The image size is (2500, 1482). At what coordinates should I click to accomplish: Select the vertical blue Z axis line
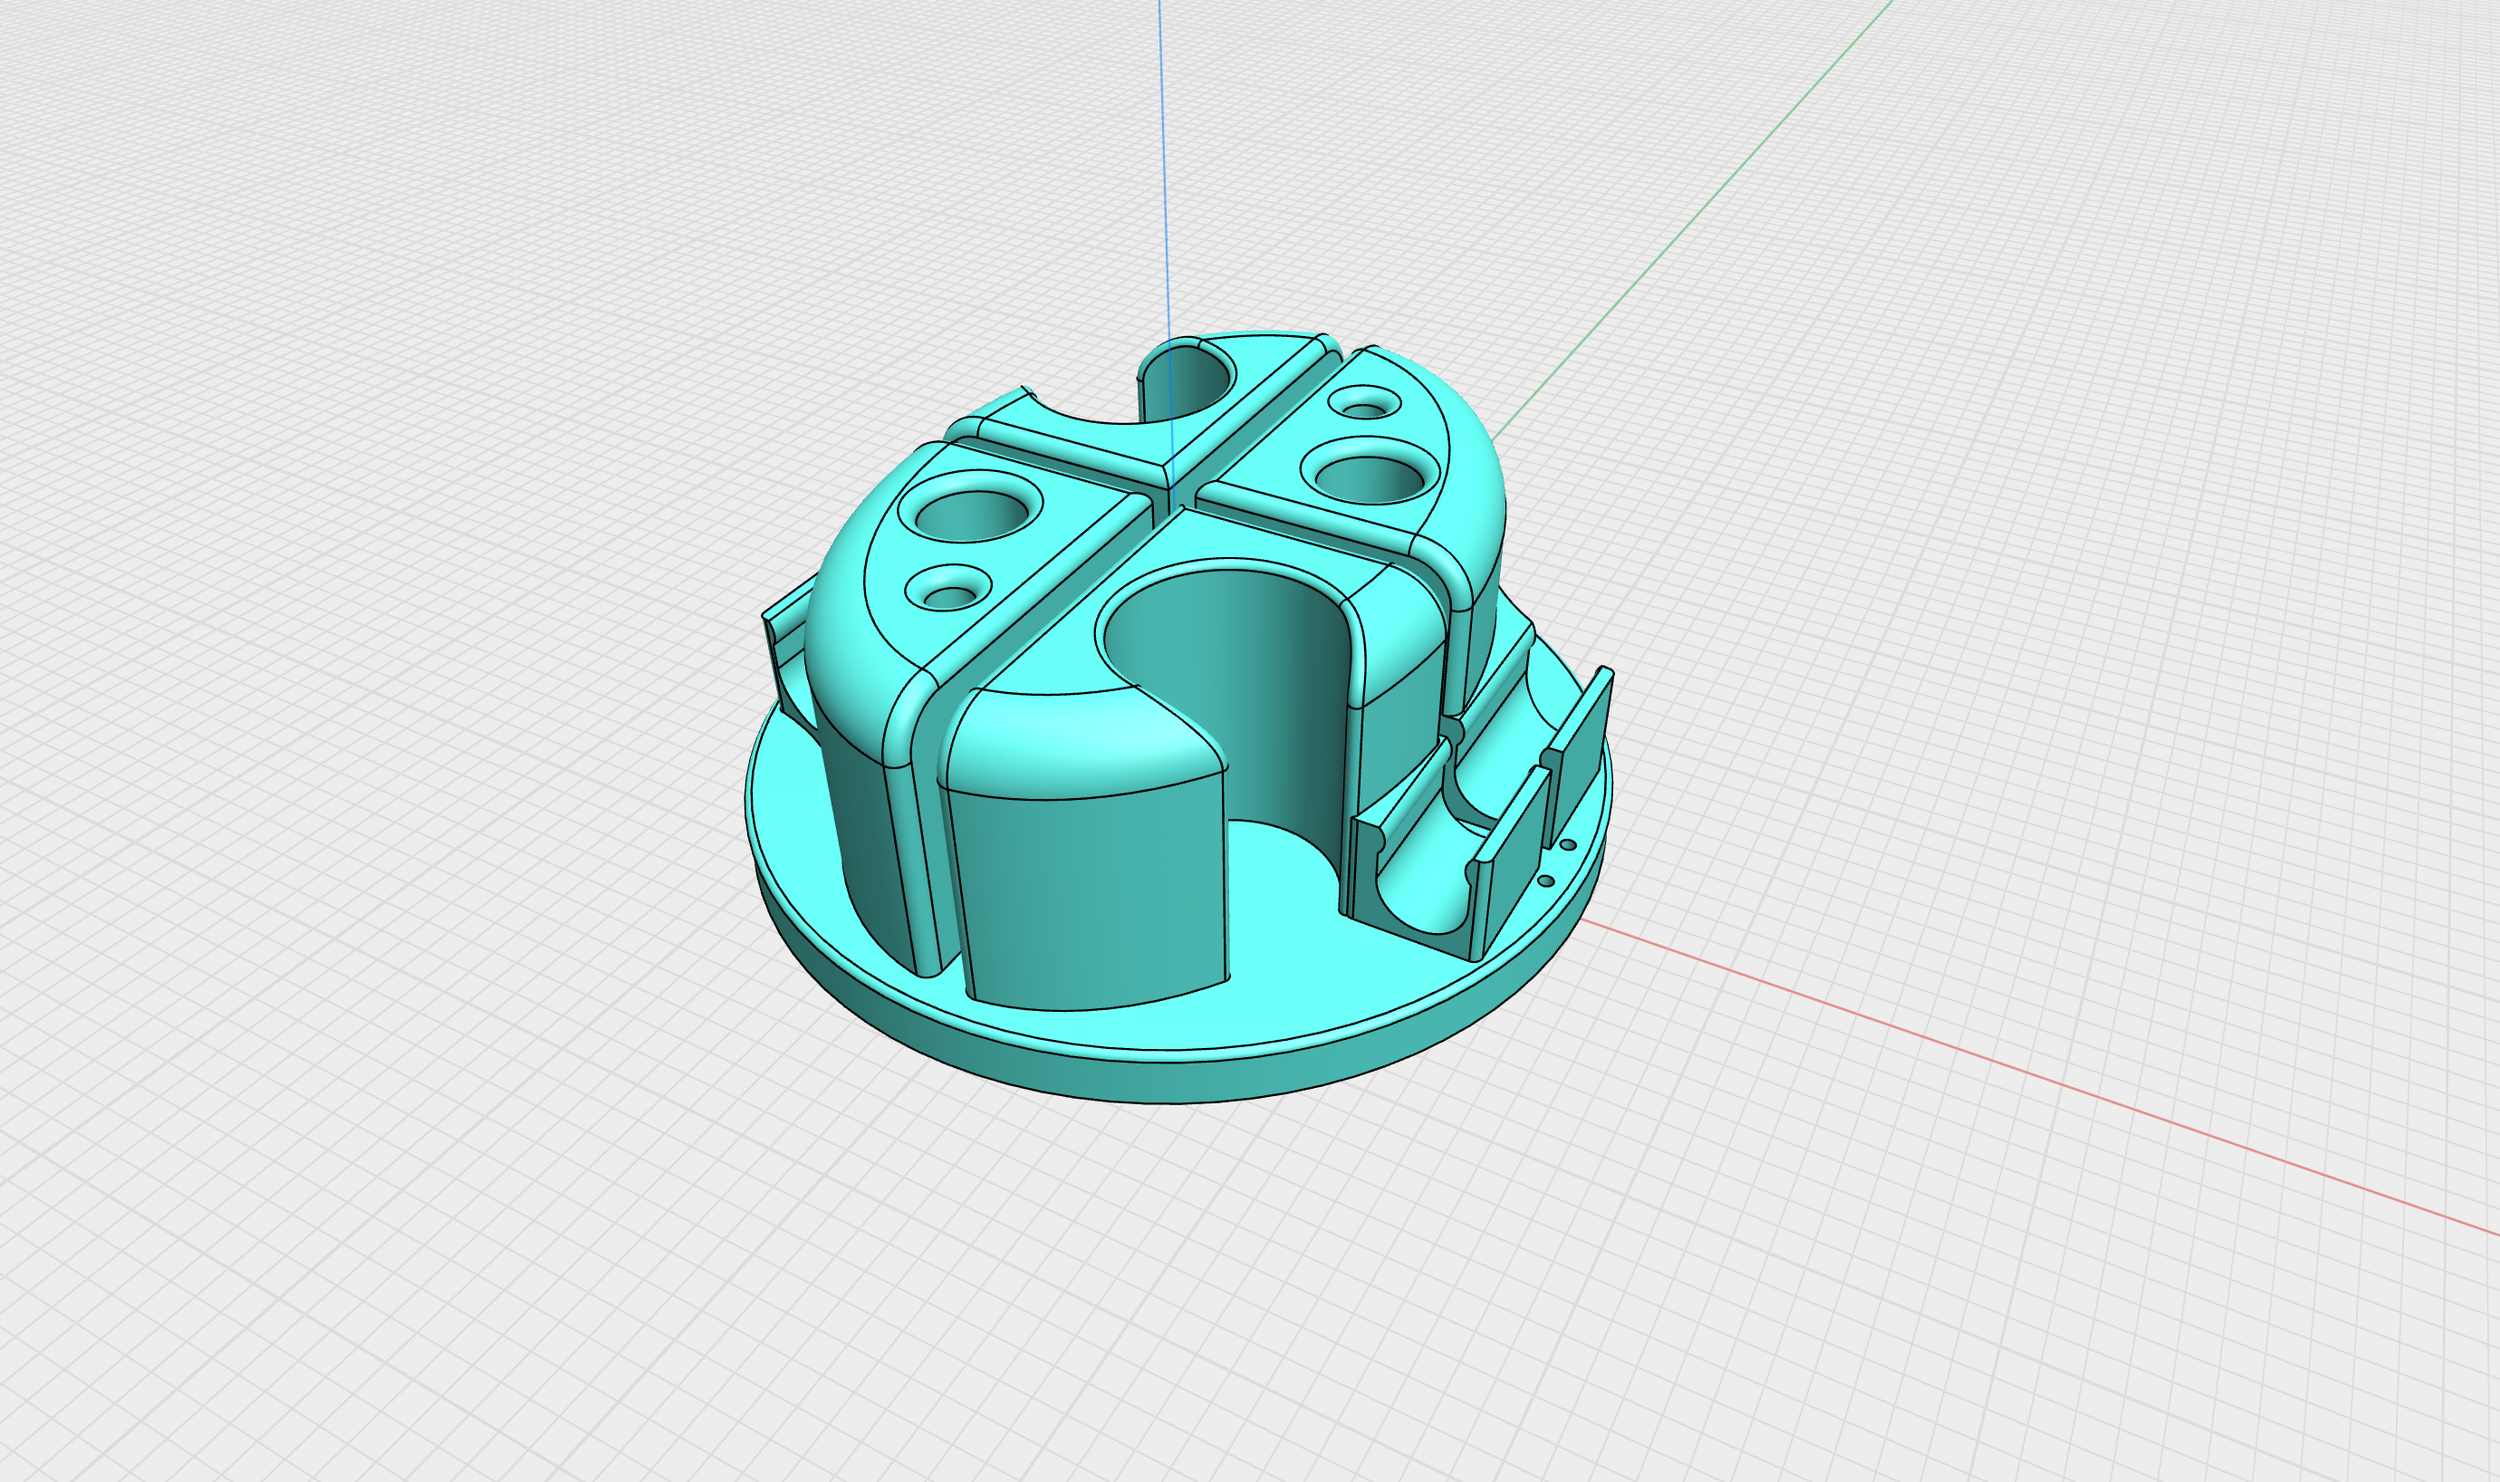click(x=1163, y=150)
